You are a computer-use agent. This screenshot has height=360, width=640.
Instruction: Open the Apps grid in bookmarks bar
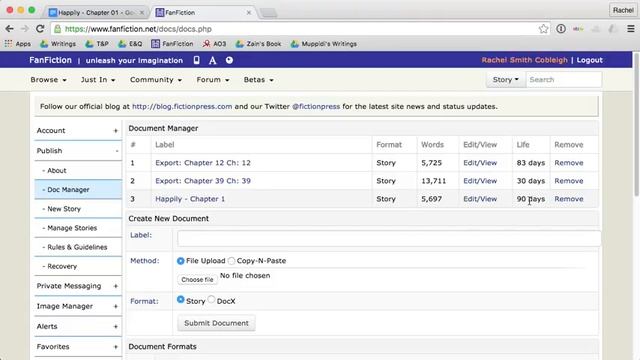pos(18,44)
